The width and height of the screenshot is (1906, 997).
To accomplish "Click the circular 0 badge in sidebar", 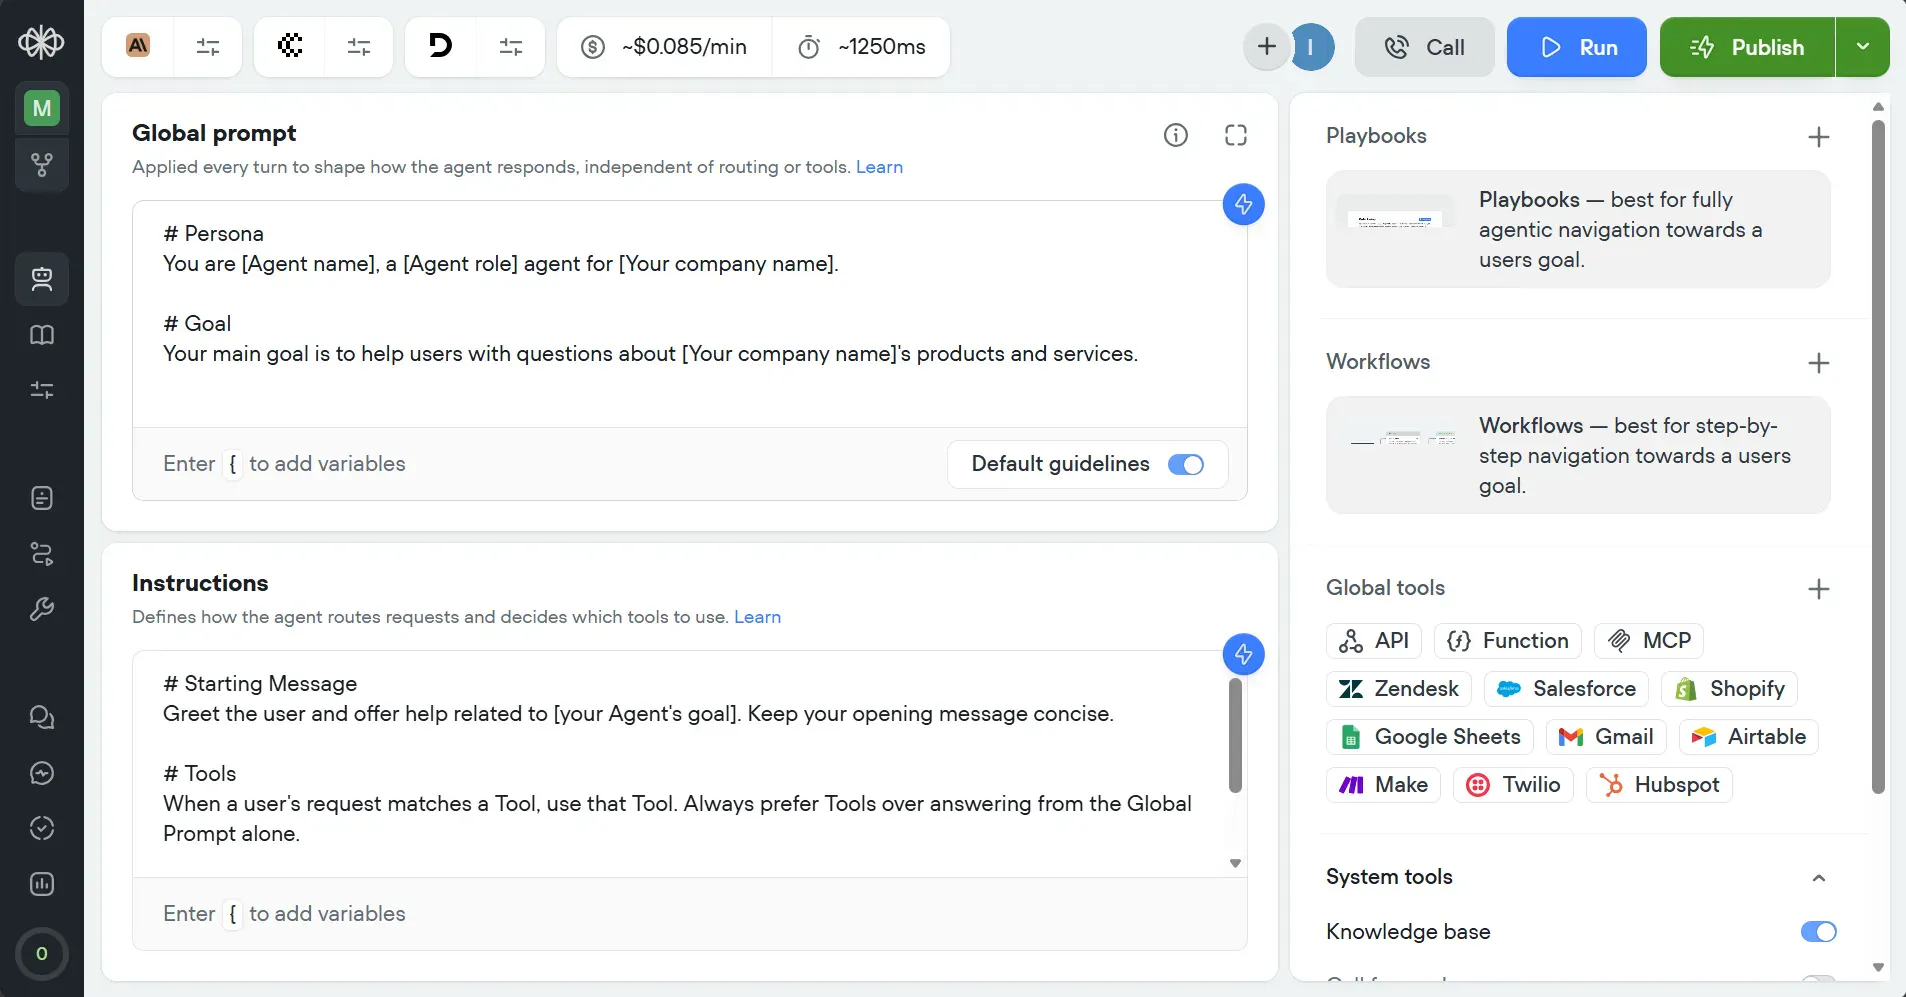I will tap(42, 954).
